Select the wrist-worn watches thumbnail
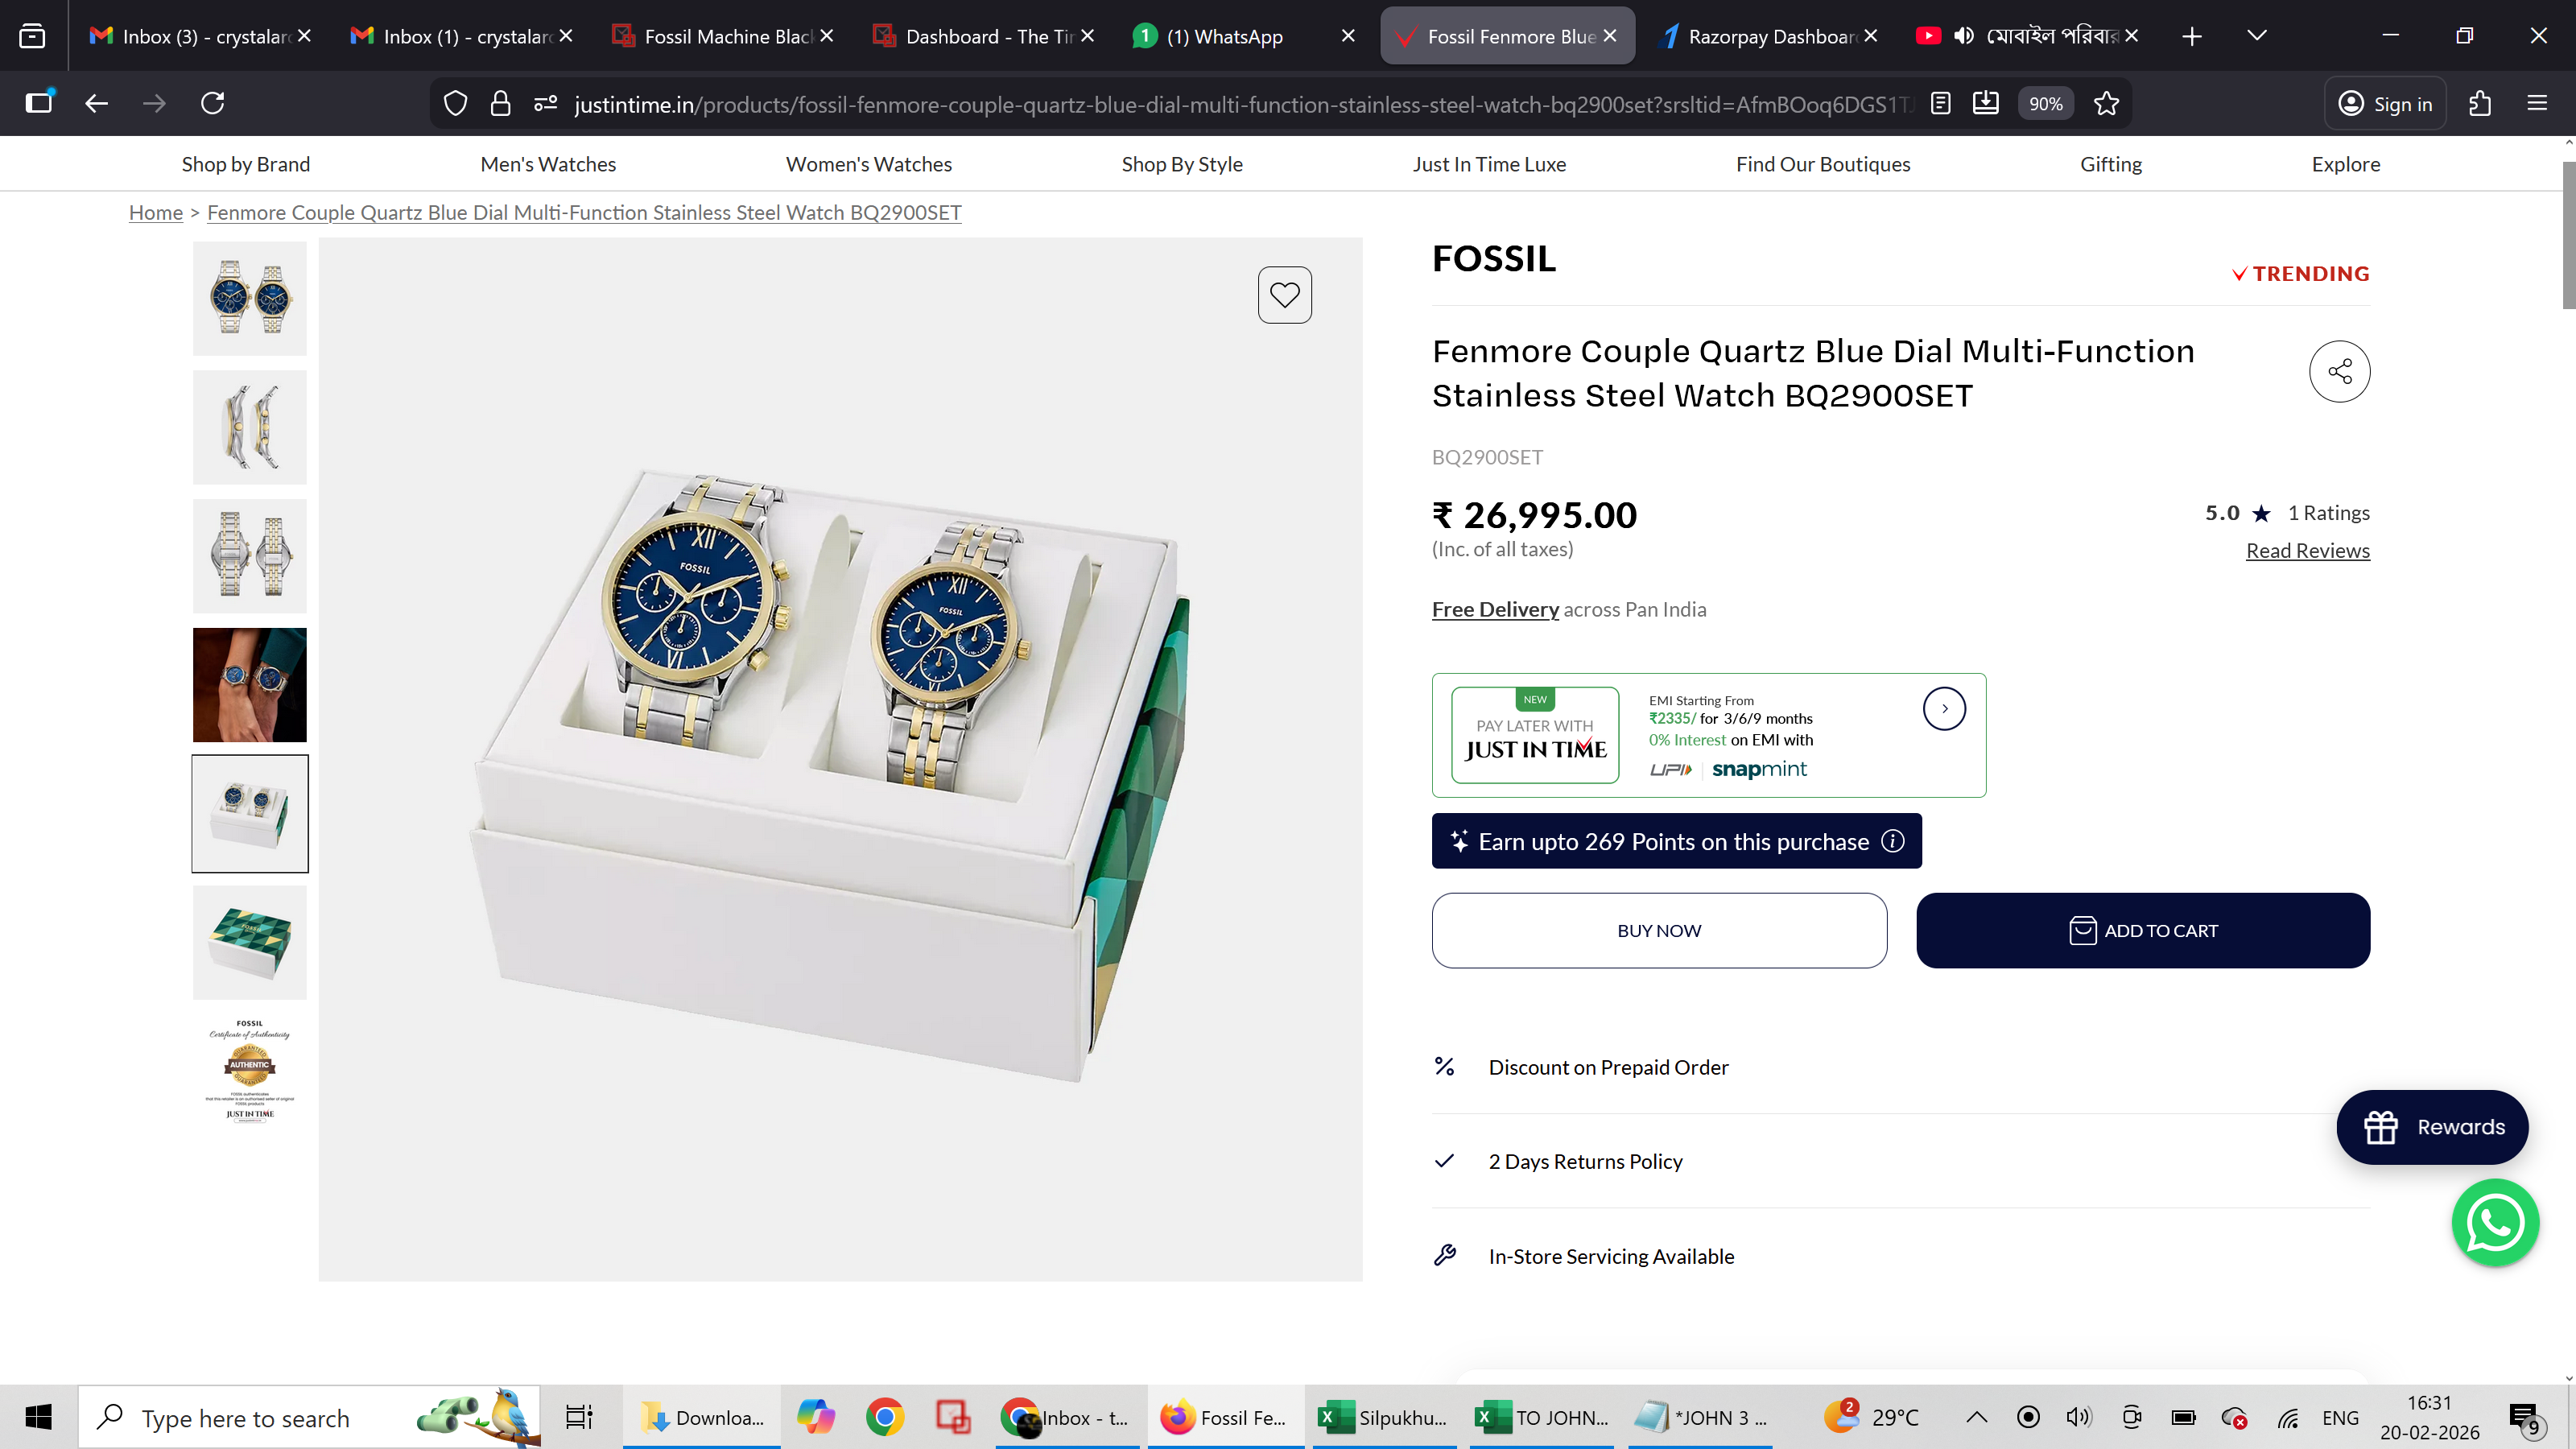Viewport: 2576px width, 1449px height. pos(249,685)
